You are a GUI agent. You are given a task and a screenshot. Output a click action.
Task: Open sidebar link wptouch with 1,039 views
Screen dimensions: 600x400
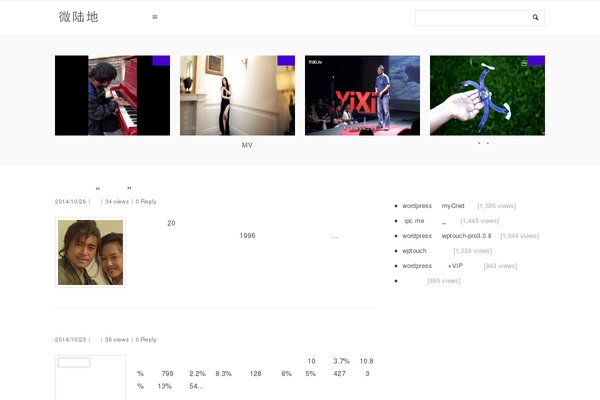pyautogui.click(x=414, y=251)
